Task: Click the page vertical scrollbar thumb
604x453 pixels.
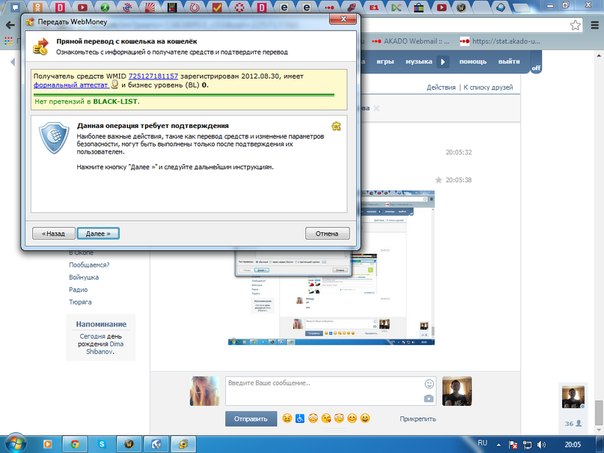Action: click(599, 411)
